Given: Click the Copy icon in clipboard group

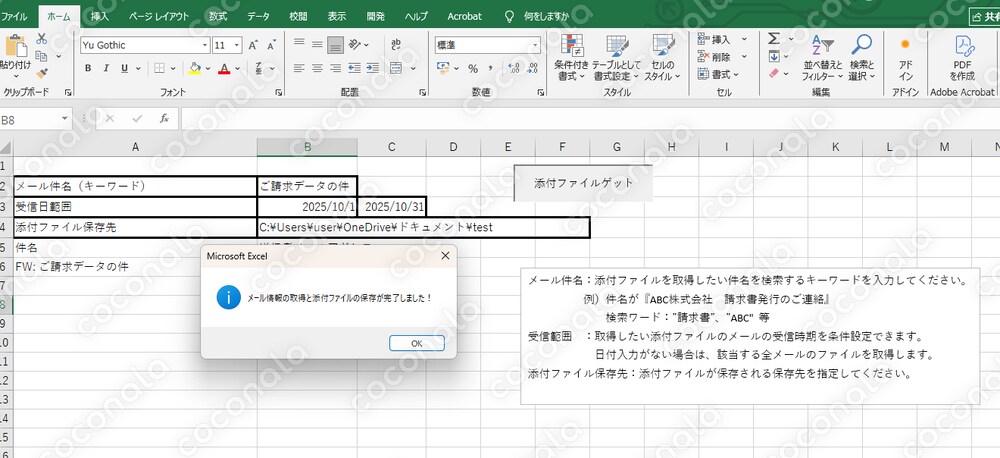Looking at the screenshot, I should click(41, 56).
